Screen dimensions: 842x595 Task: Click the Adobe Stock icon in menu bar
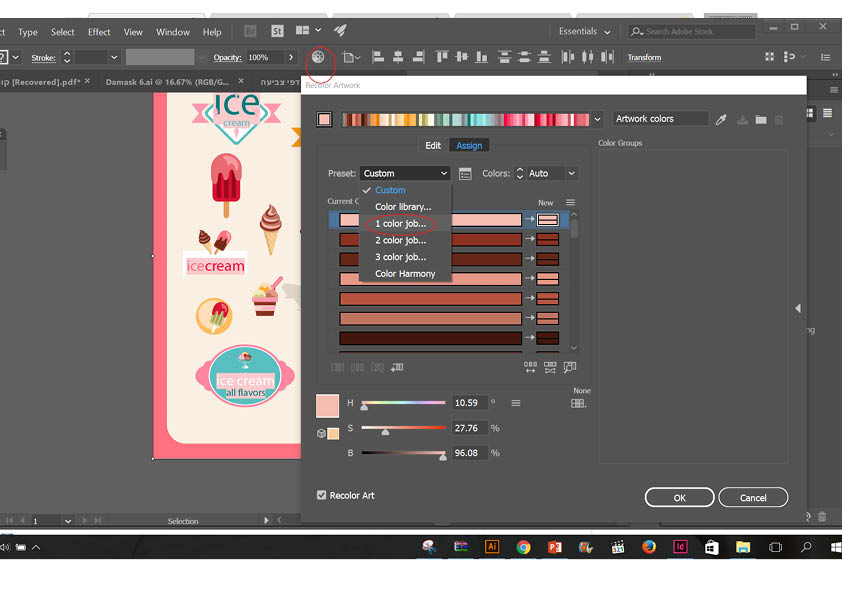(x=278, y=31)
